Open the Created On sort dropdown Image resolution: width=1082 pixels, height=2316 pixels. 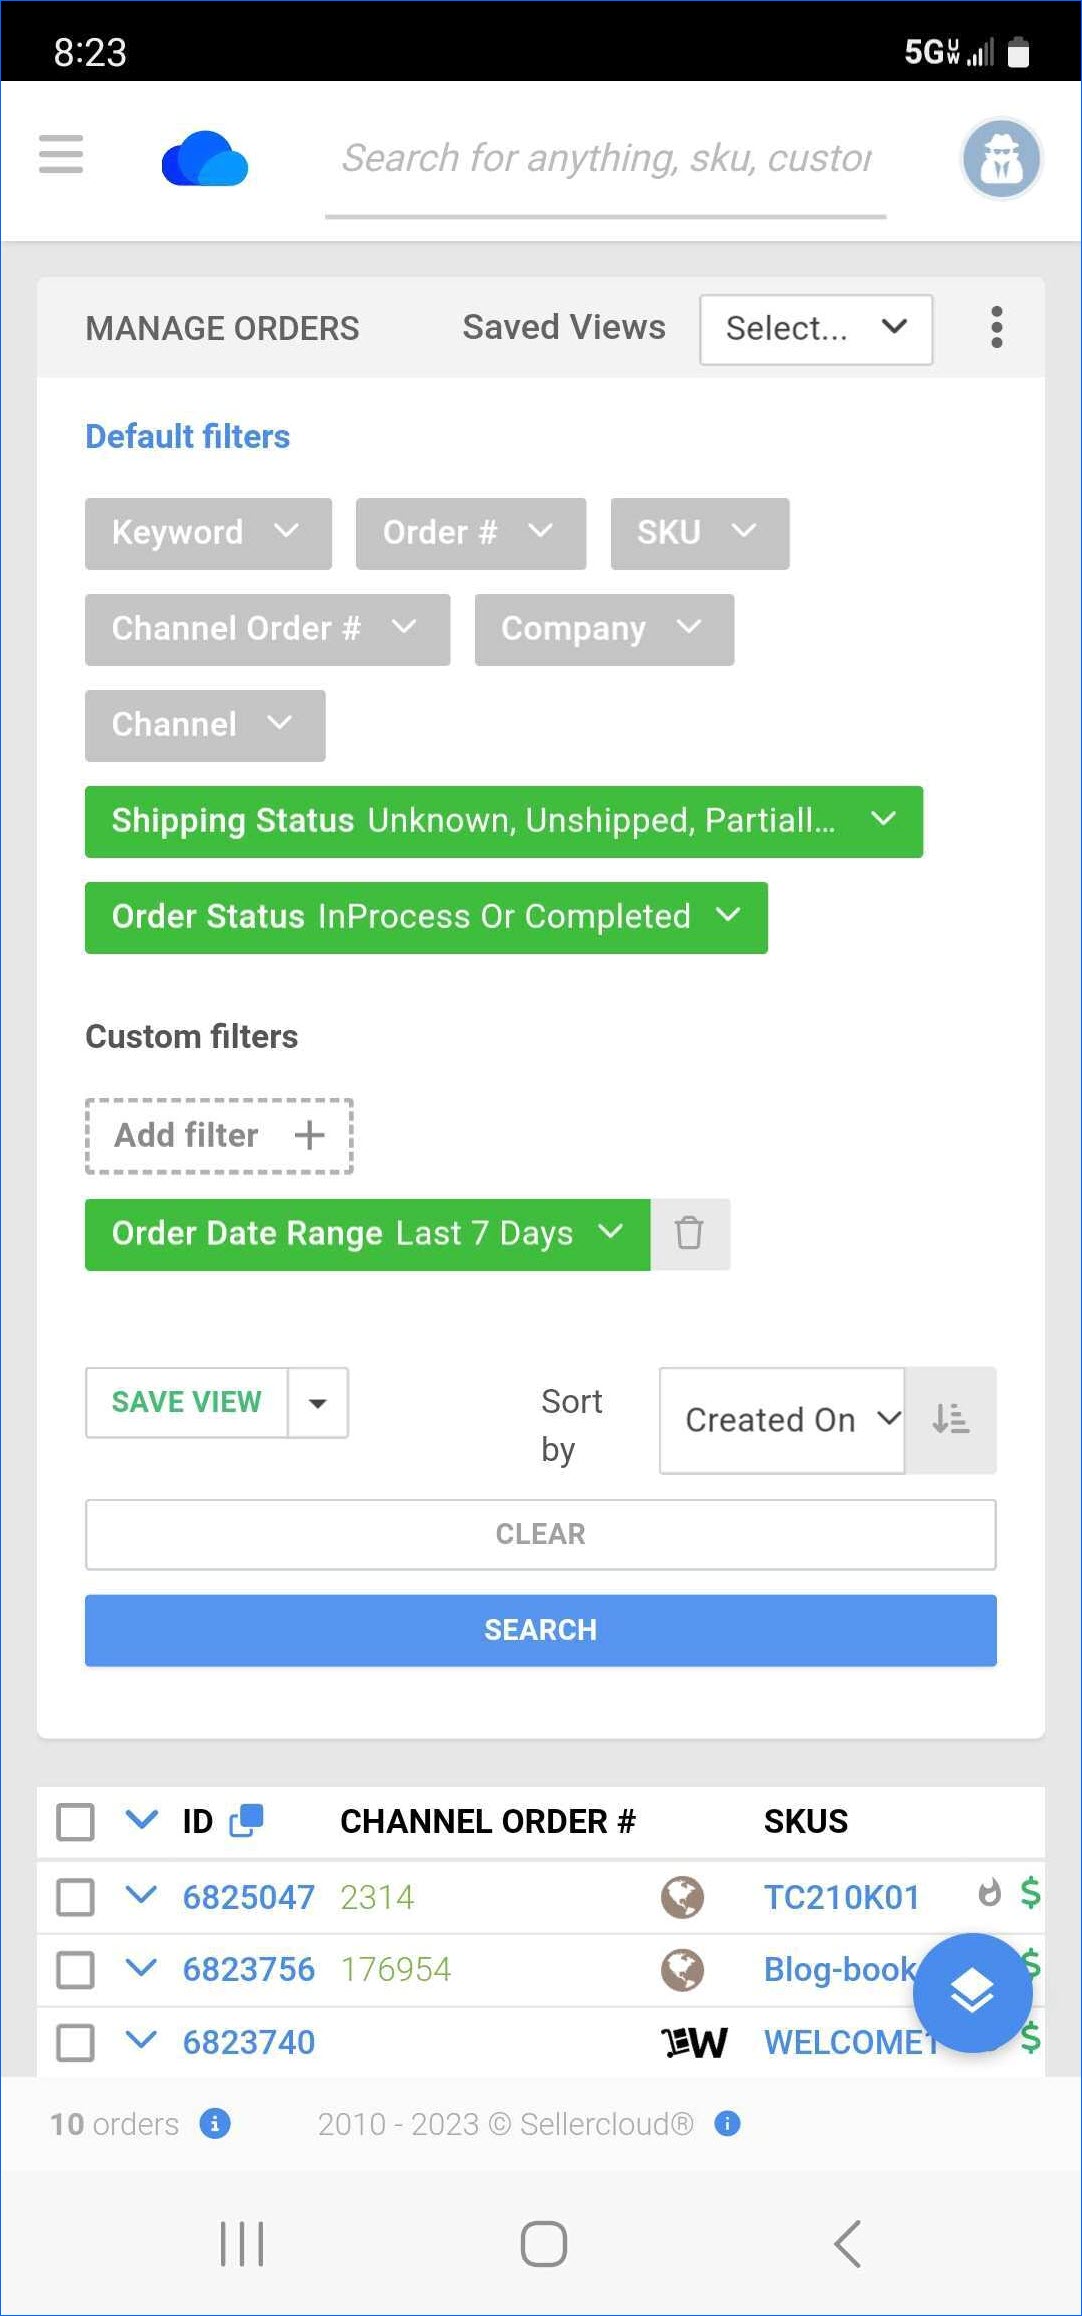[782, 1420]
